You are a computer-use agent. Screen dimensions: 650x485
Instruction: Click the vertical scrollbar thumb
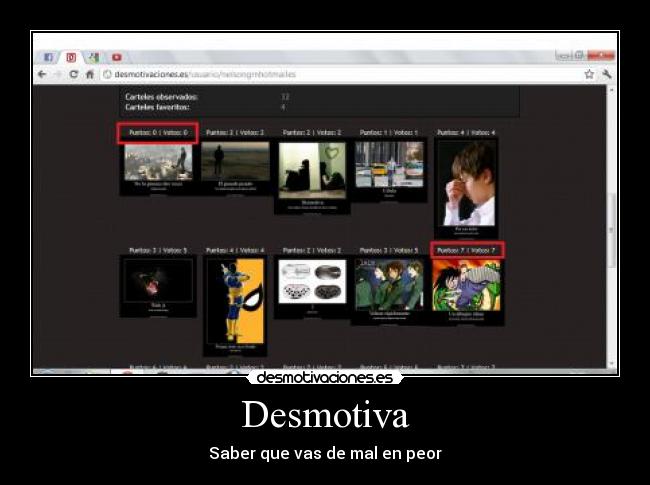612,230
